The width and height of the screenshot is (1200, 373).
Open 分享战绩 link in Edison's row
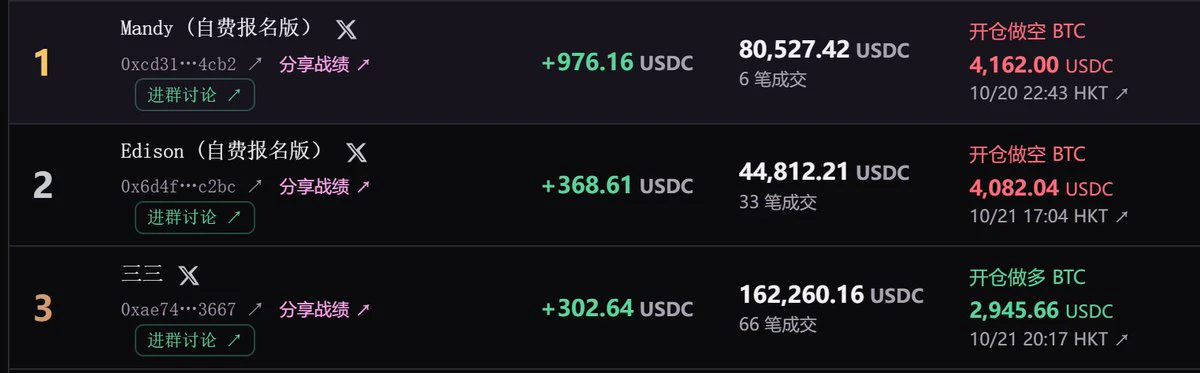[x=324, y=186]
